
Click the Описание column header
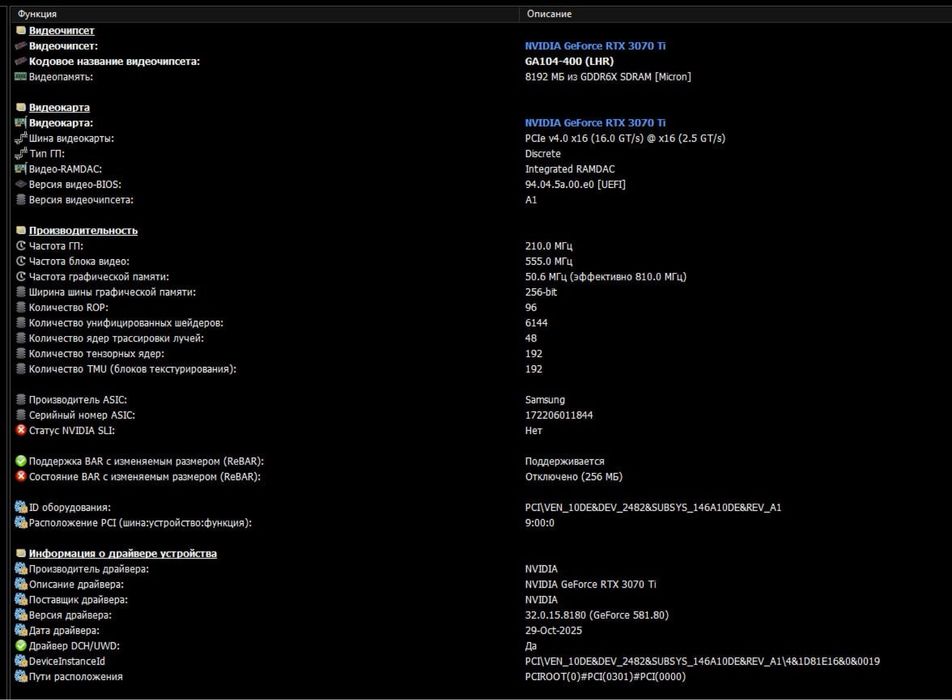(x=549, y=14)
